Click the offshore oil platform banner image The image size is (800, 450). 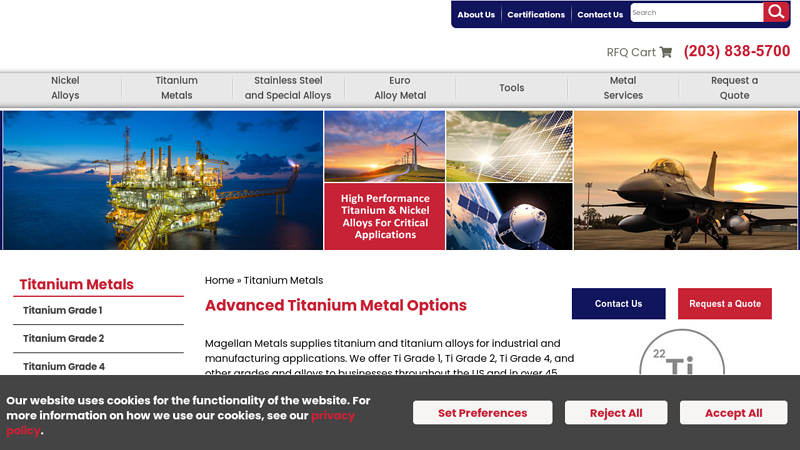pyautogui.click(x=163, y=180)
